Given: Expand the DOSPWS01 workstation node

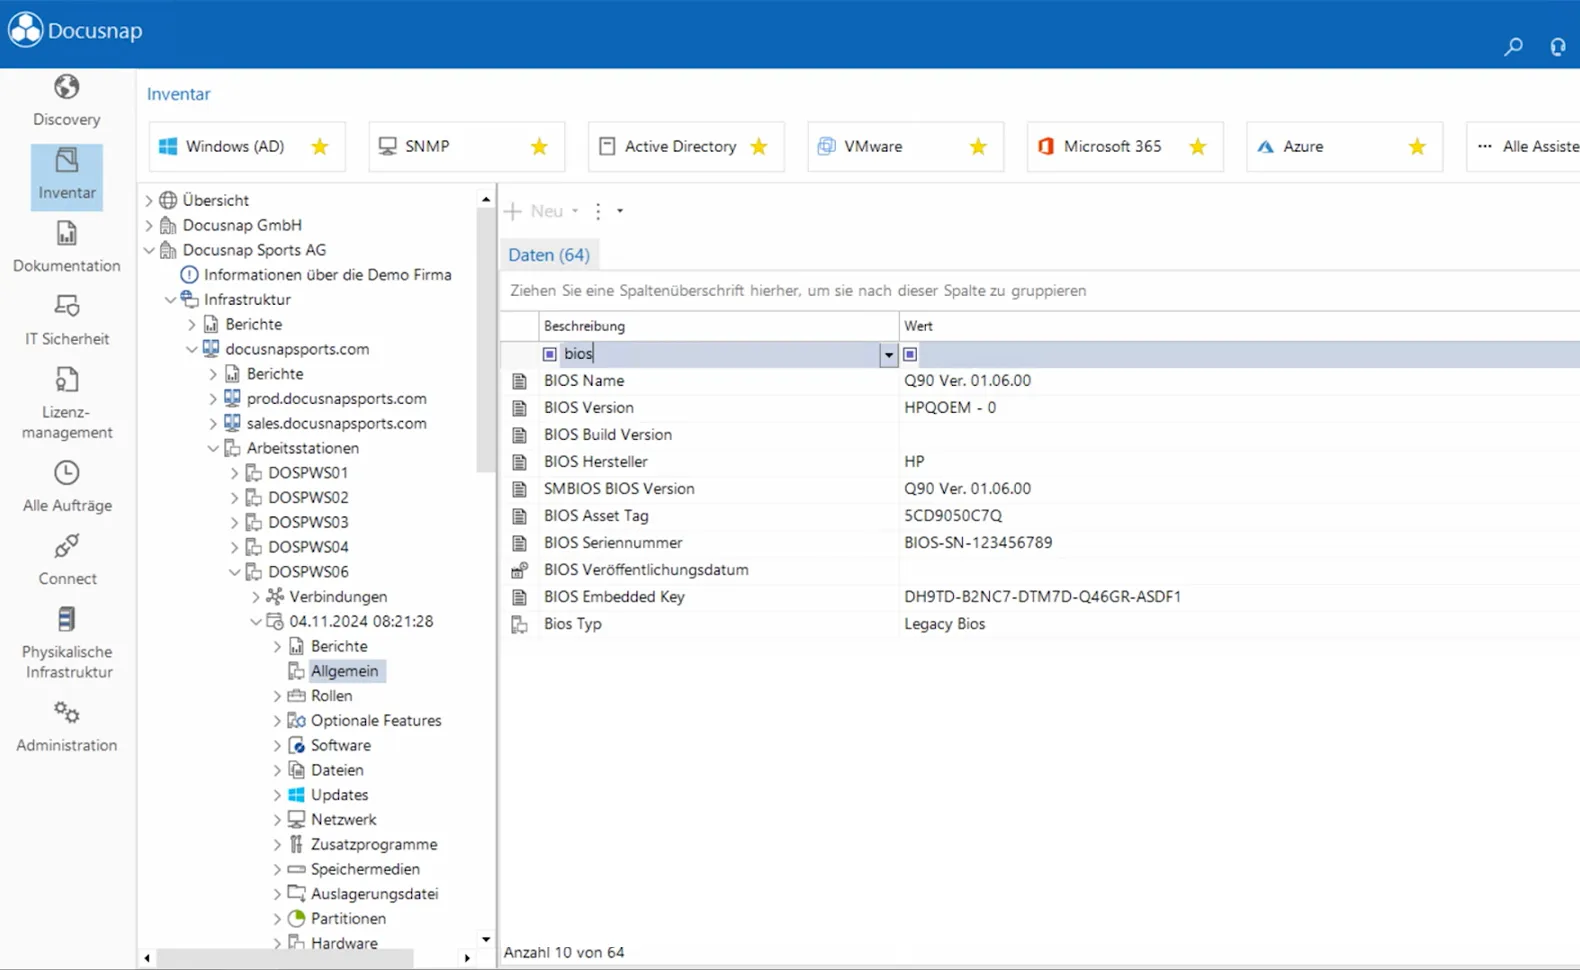Looking at the screenshot, I should point(234,472).
